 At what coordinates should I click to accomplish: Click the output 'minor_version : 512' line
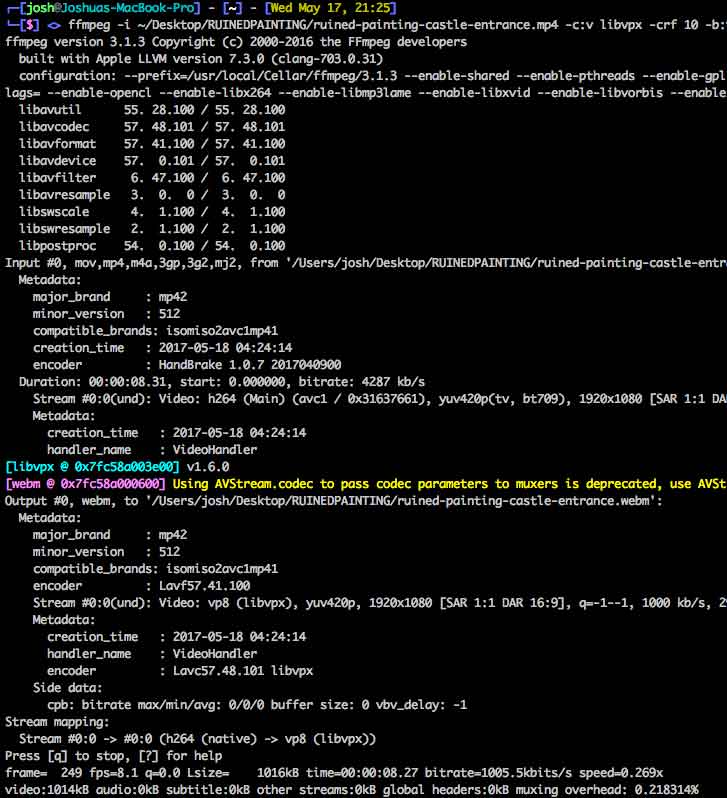coord(106,552)
